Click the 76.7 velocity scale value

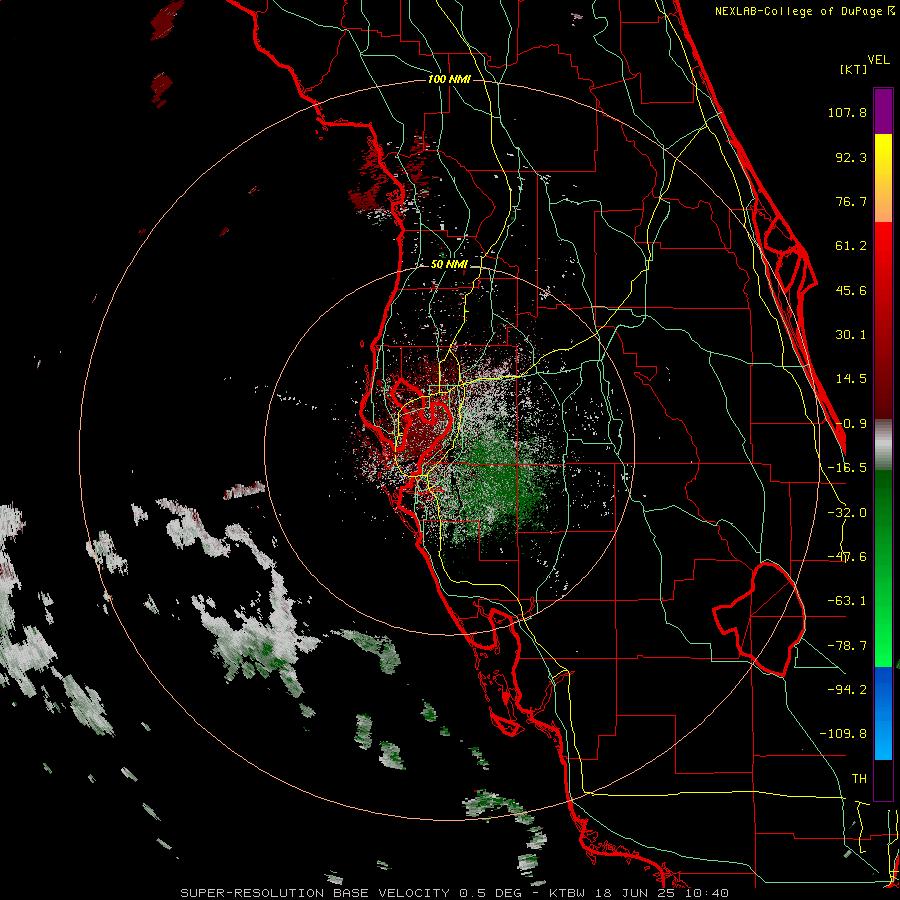[x=851, y=201]
